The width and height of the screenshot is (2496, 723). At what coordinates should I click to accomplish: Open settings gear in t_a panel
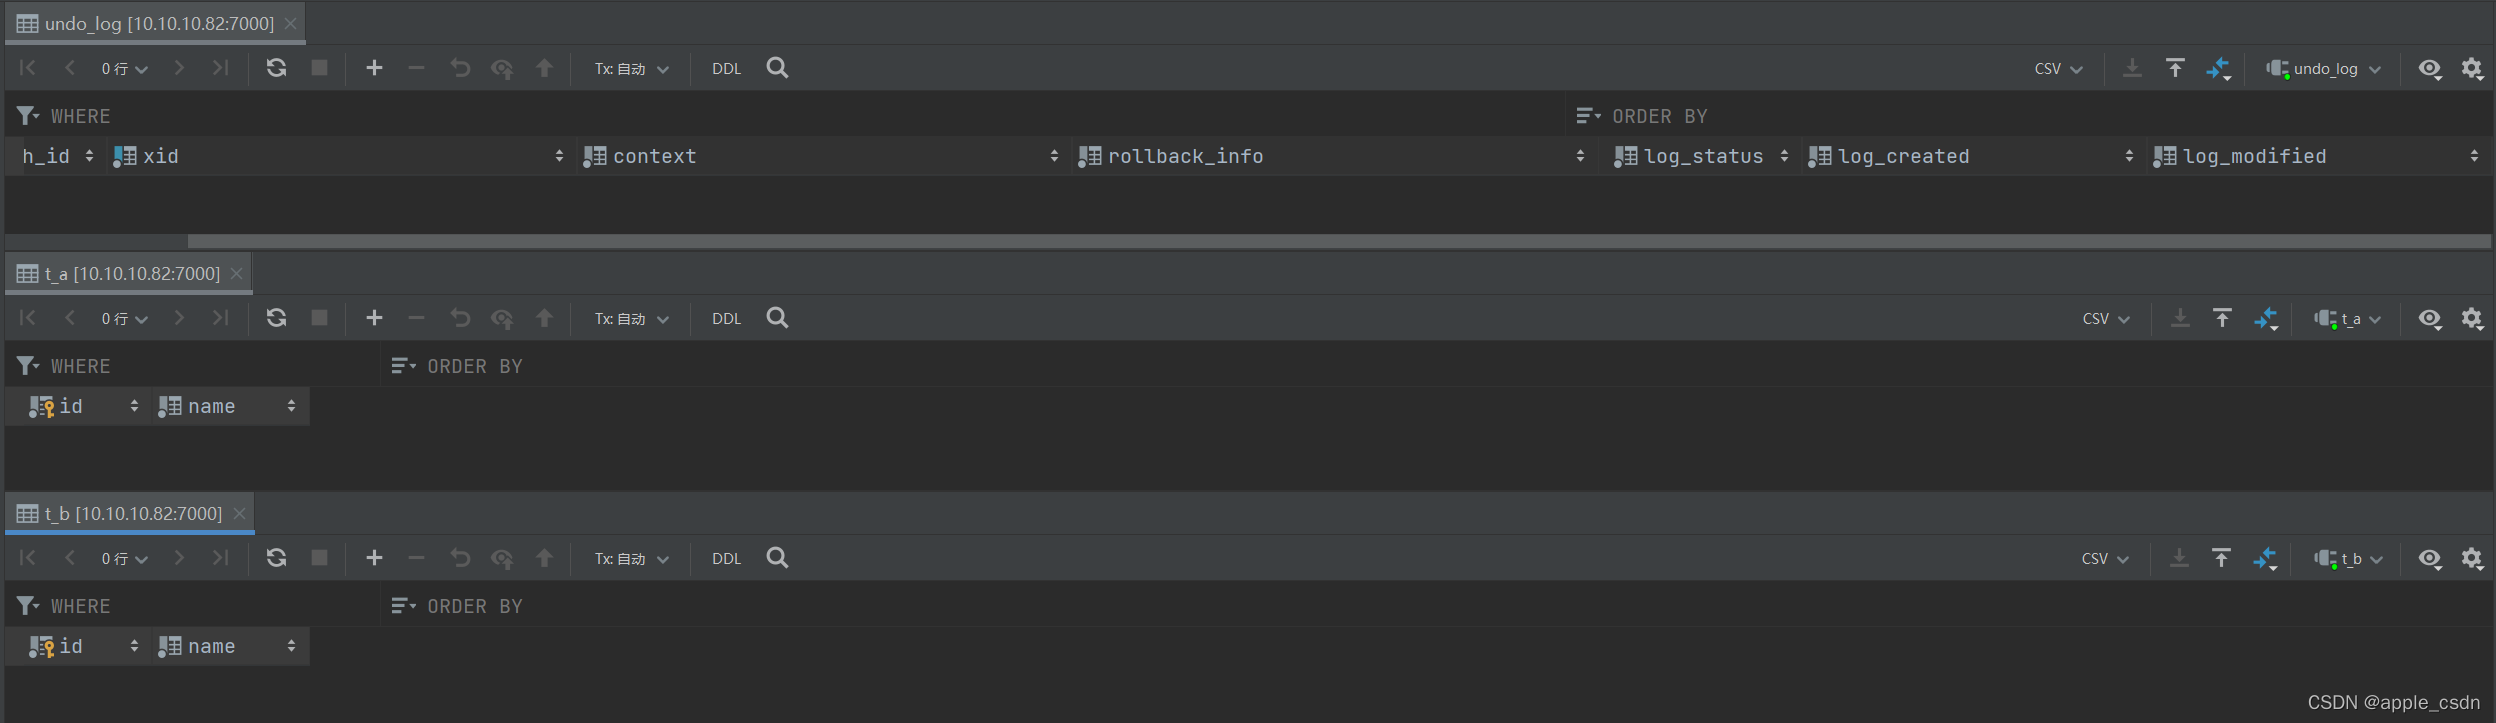pyautogui.click(x=2472, y=318)
